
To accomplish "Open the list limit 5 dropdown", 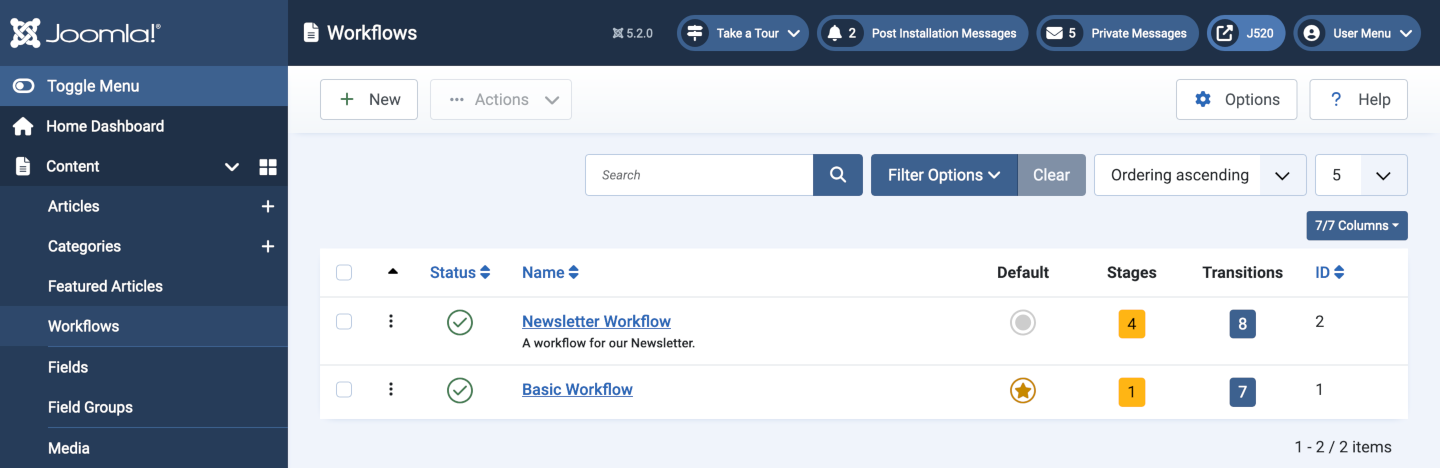I will (1361, 175).
